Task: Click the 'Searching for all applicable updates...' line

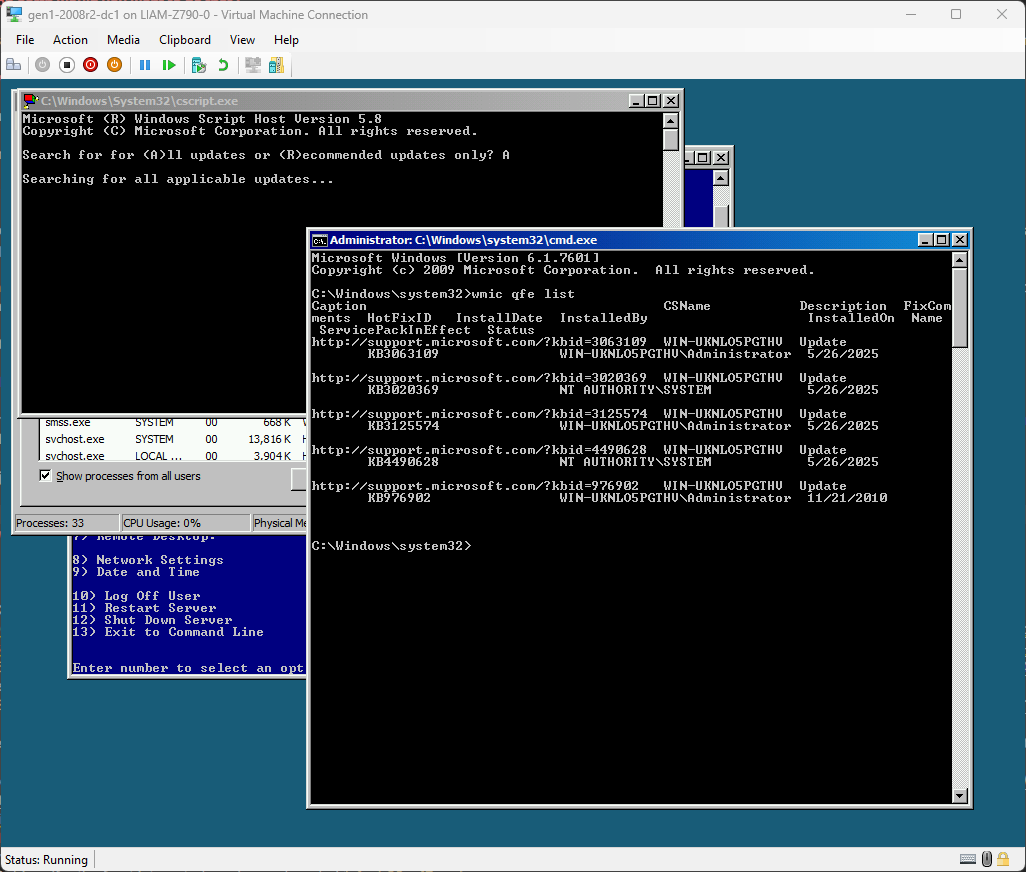Action: point(178,179)
